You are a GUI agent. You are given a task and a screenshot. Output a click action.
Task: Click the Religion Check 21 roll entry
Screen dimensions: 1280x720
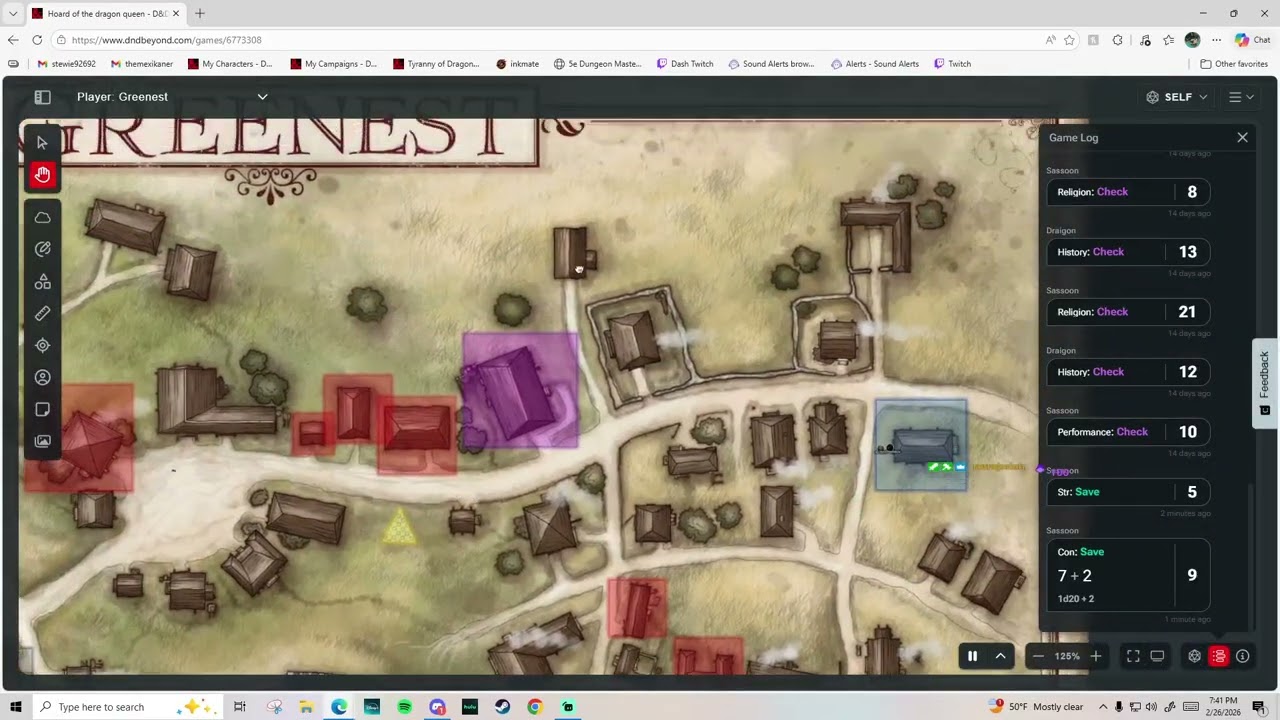click(x=1128, y=312)
